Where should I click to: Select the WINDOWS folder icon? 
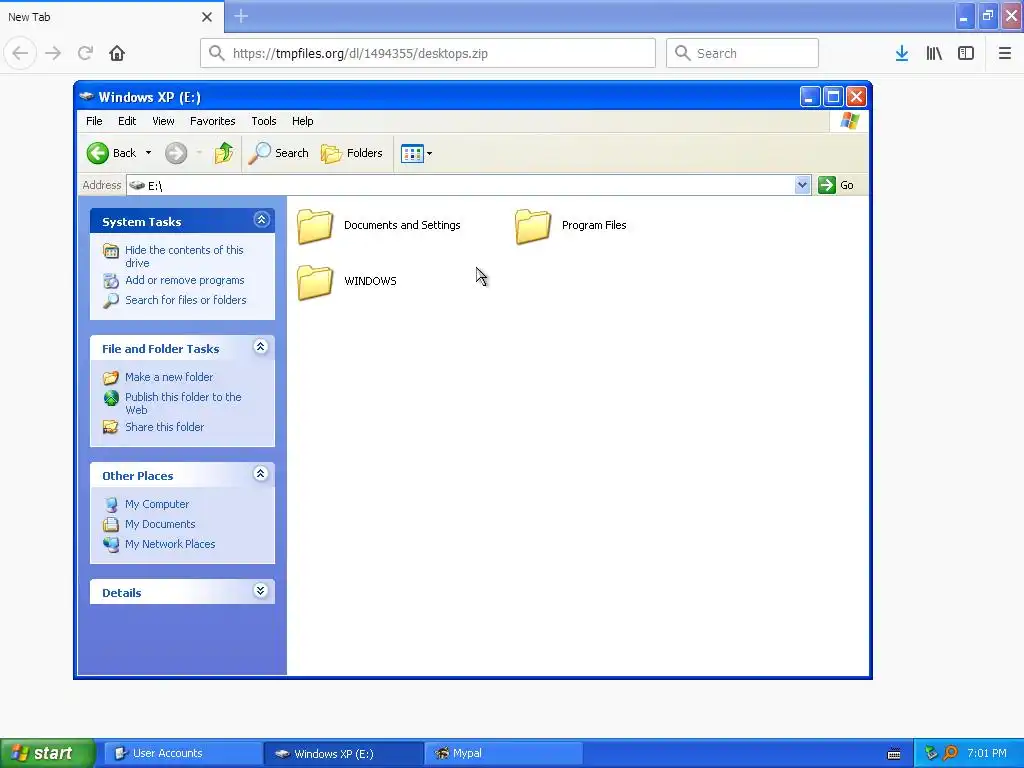[315, 282]
